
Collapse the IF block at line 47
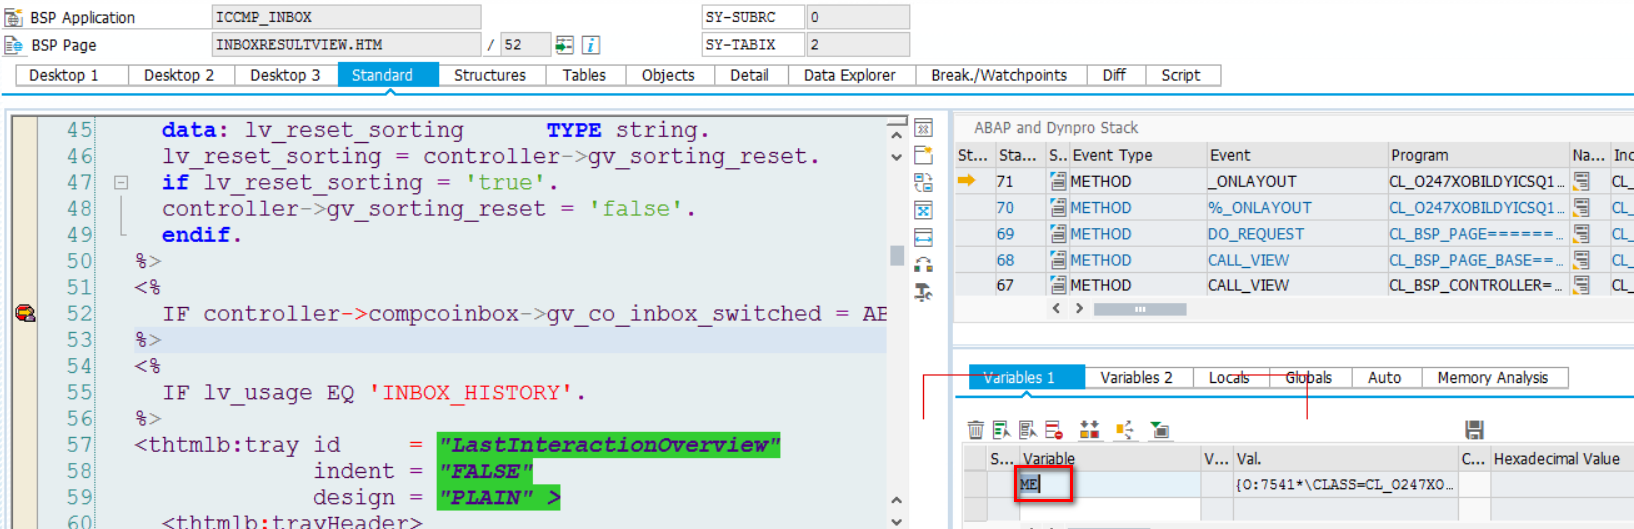[121, 183]
